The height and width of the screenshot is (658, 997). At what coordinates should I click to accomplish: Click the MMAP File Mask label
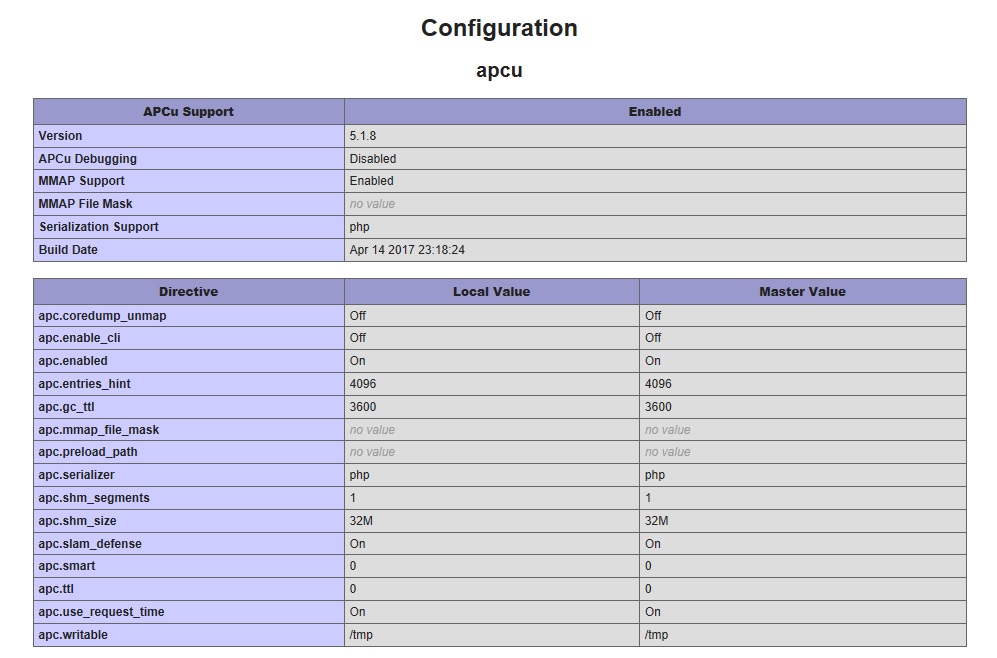pos(85,204)
